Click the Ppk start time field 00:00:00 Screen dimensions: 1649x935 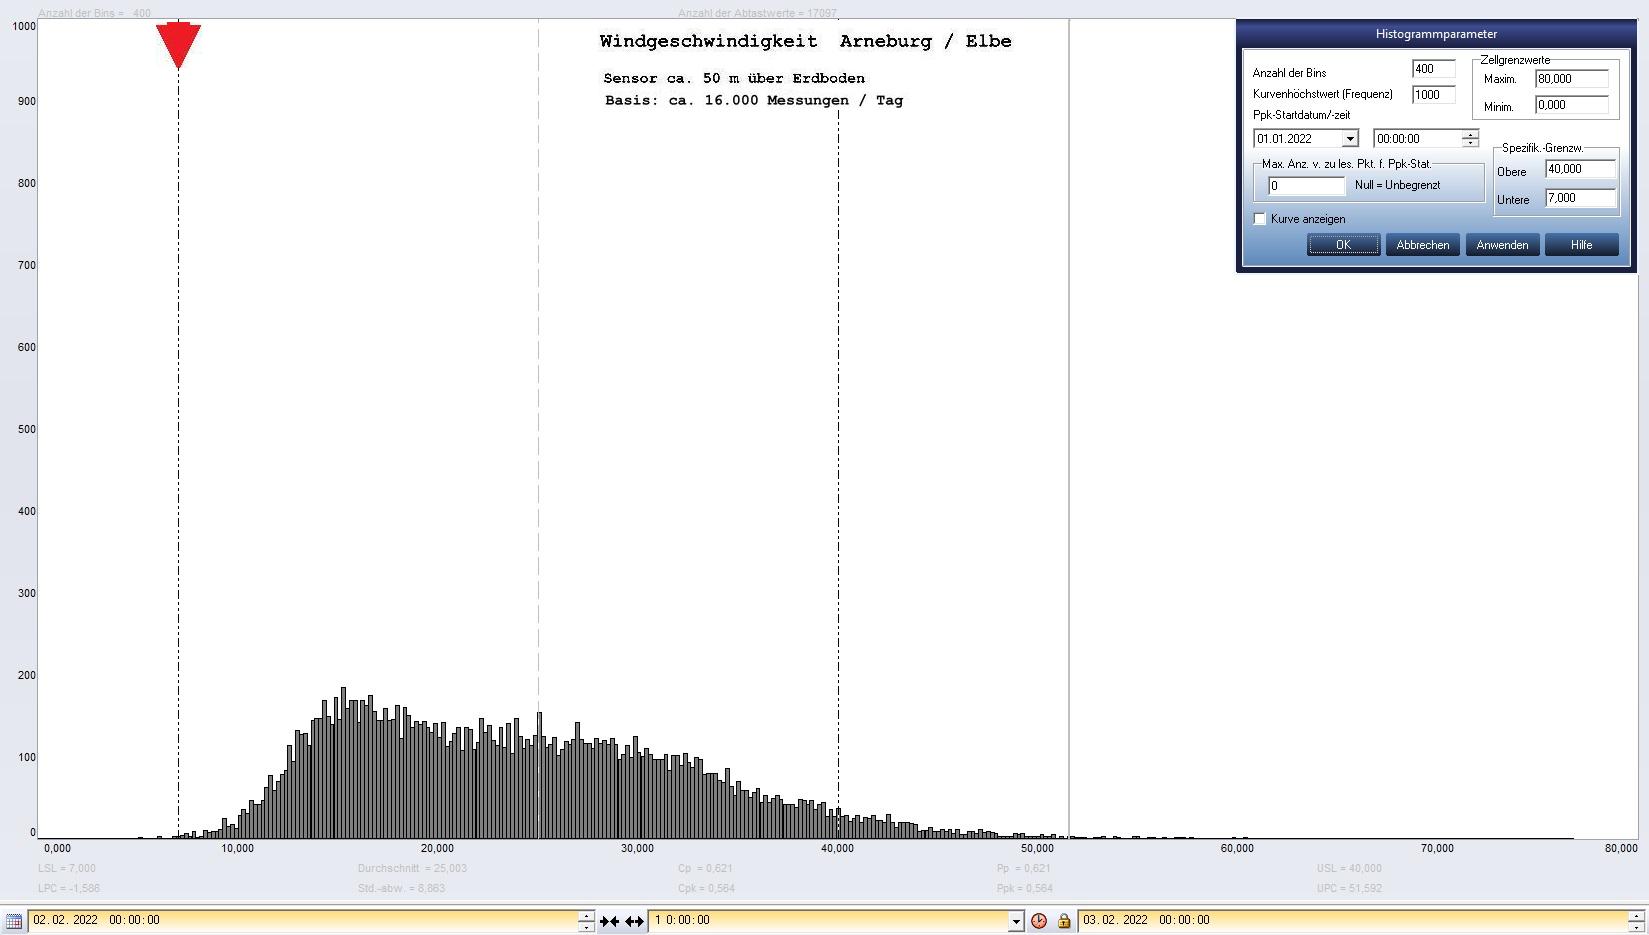coord(1417,139)
